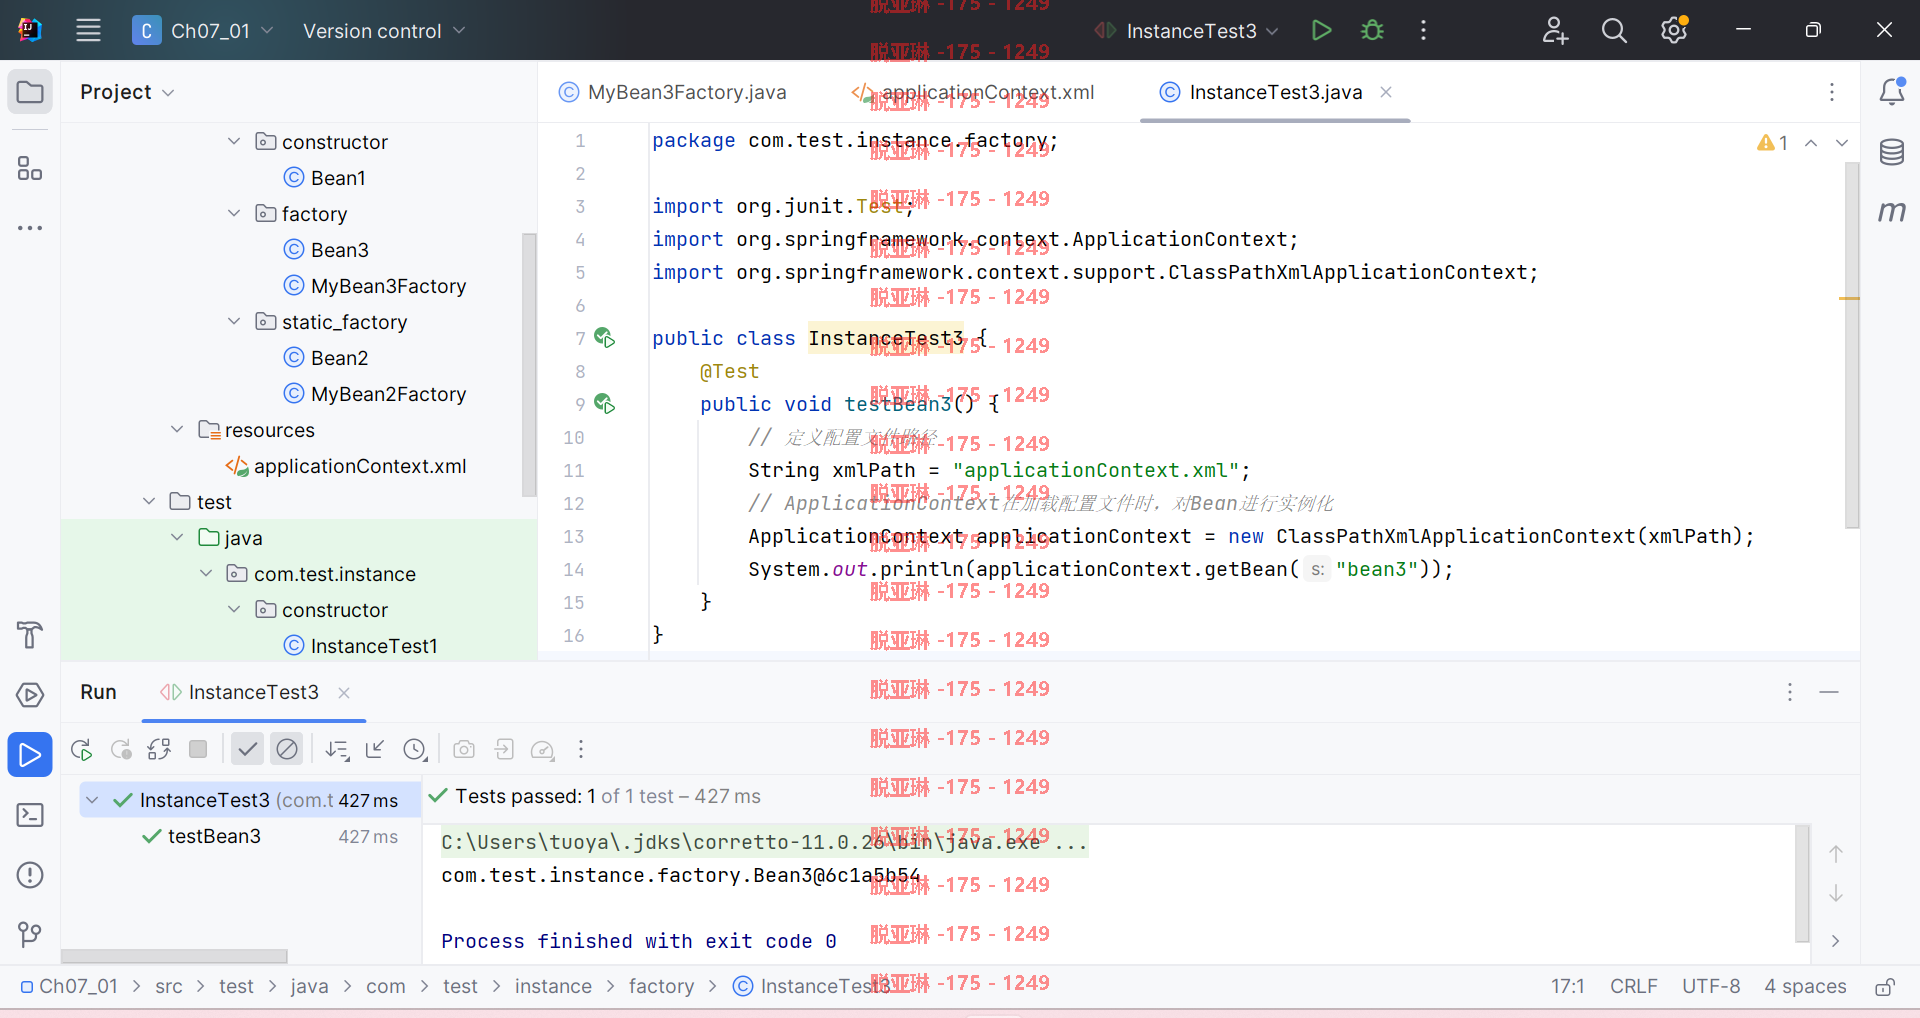Open test history clock icon
The image size is (1920, 1018).
pyautogui.click(x=415, y=749)
